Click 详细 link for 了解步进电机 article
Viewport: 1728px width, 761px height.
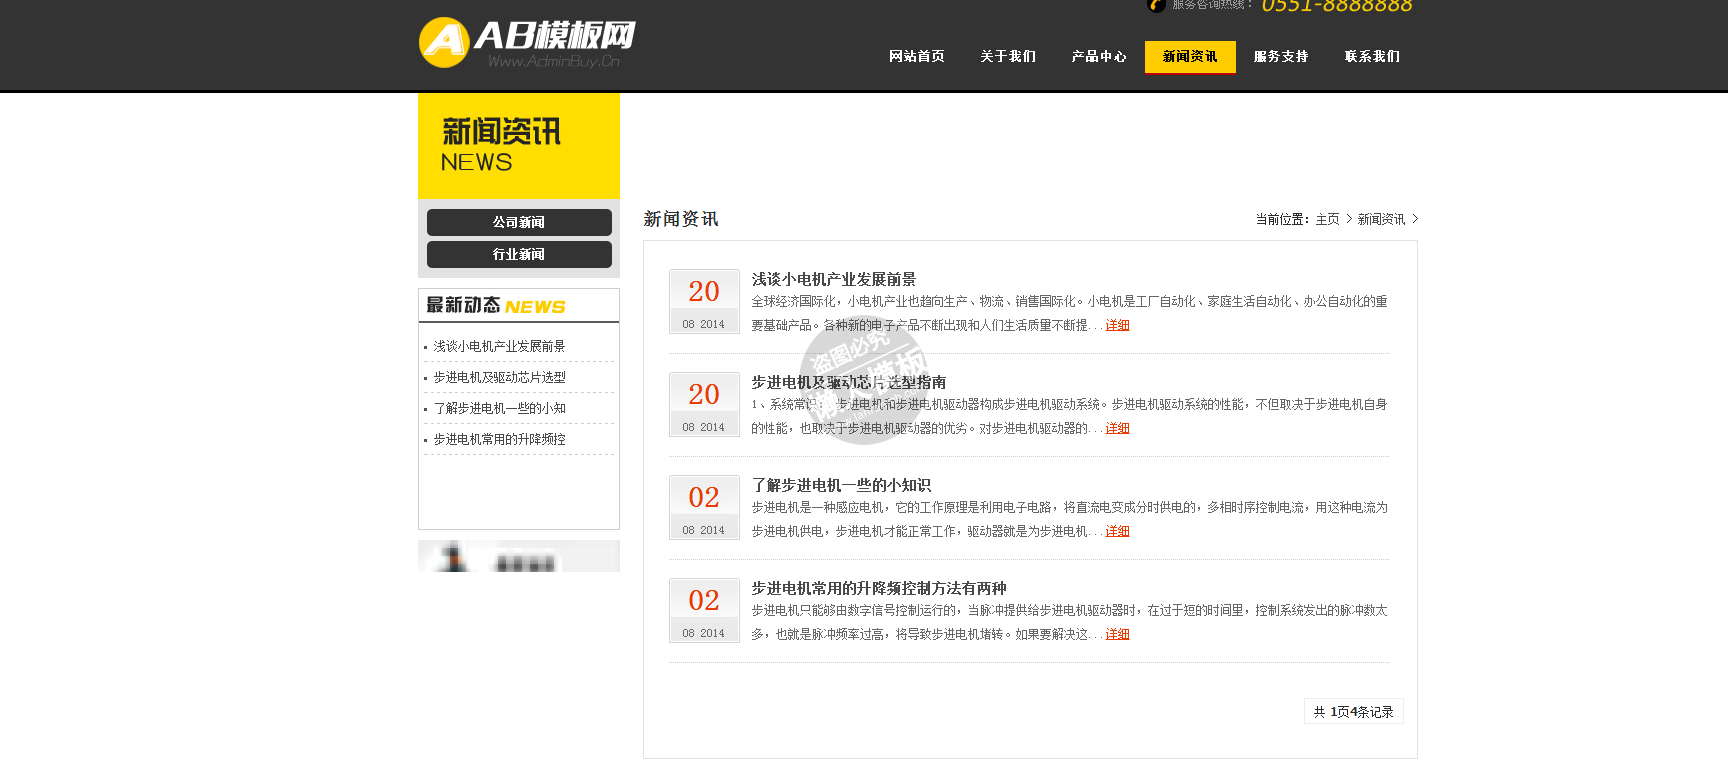coord(1117,531)
